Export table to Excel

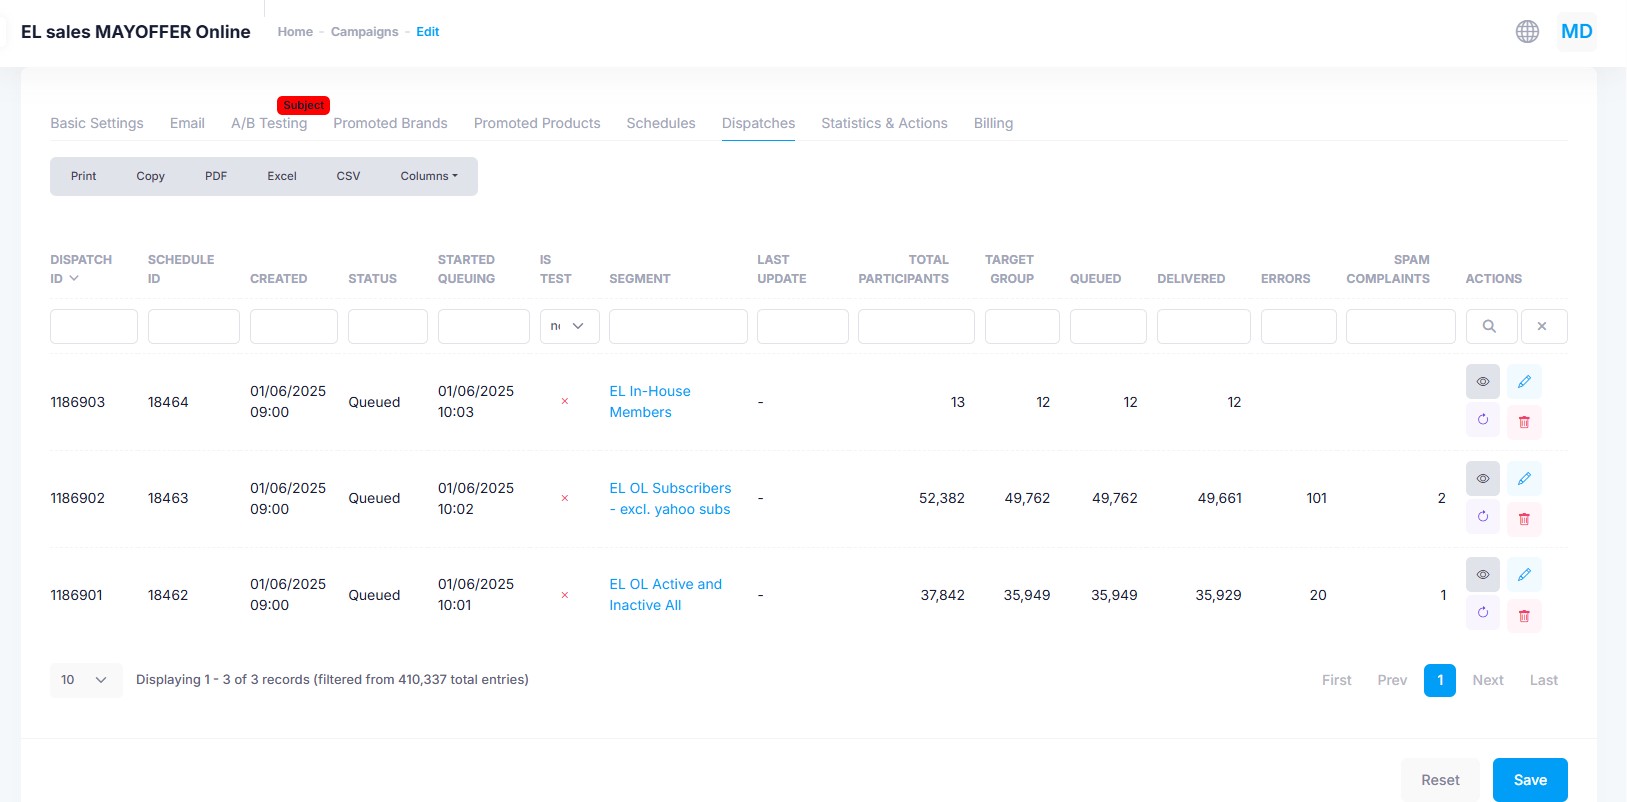click(x=282, y=176)
